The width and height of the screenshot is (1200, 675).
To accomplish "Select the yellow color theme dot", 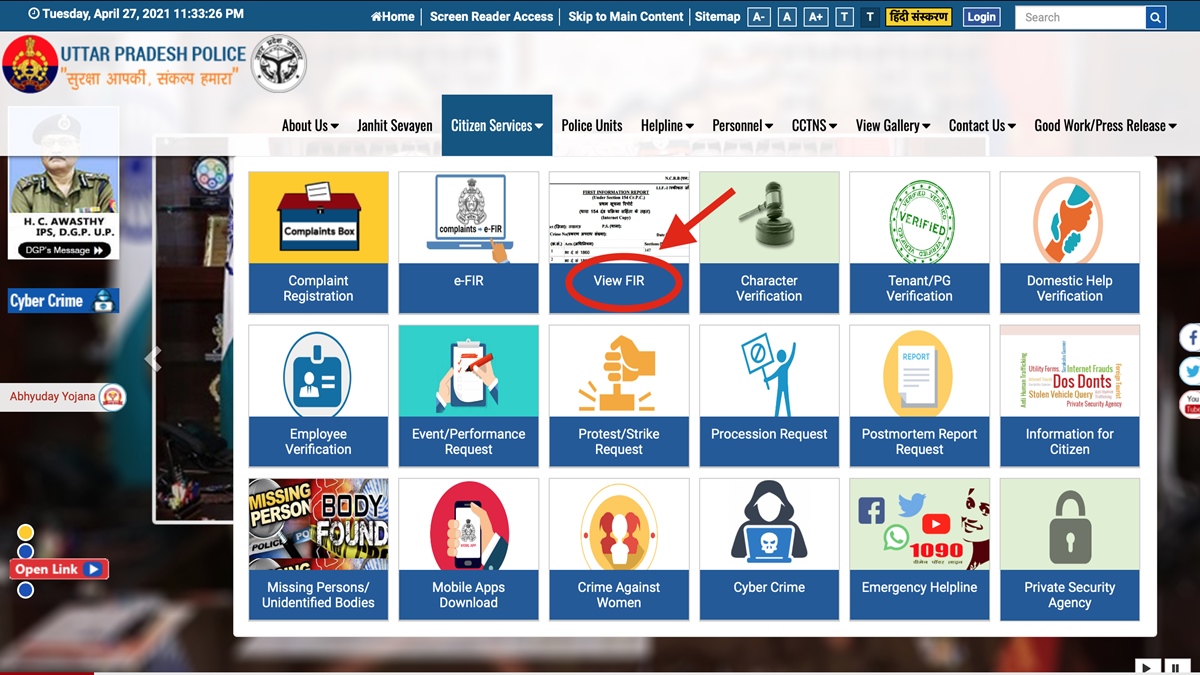I will tap(26, 533).
